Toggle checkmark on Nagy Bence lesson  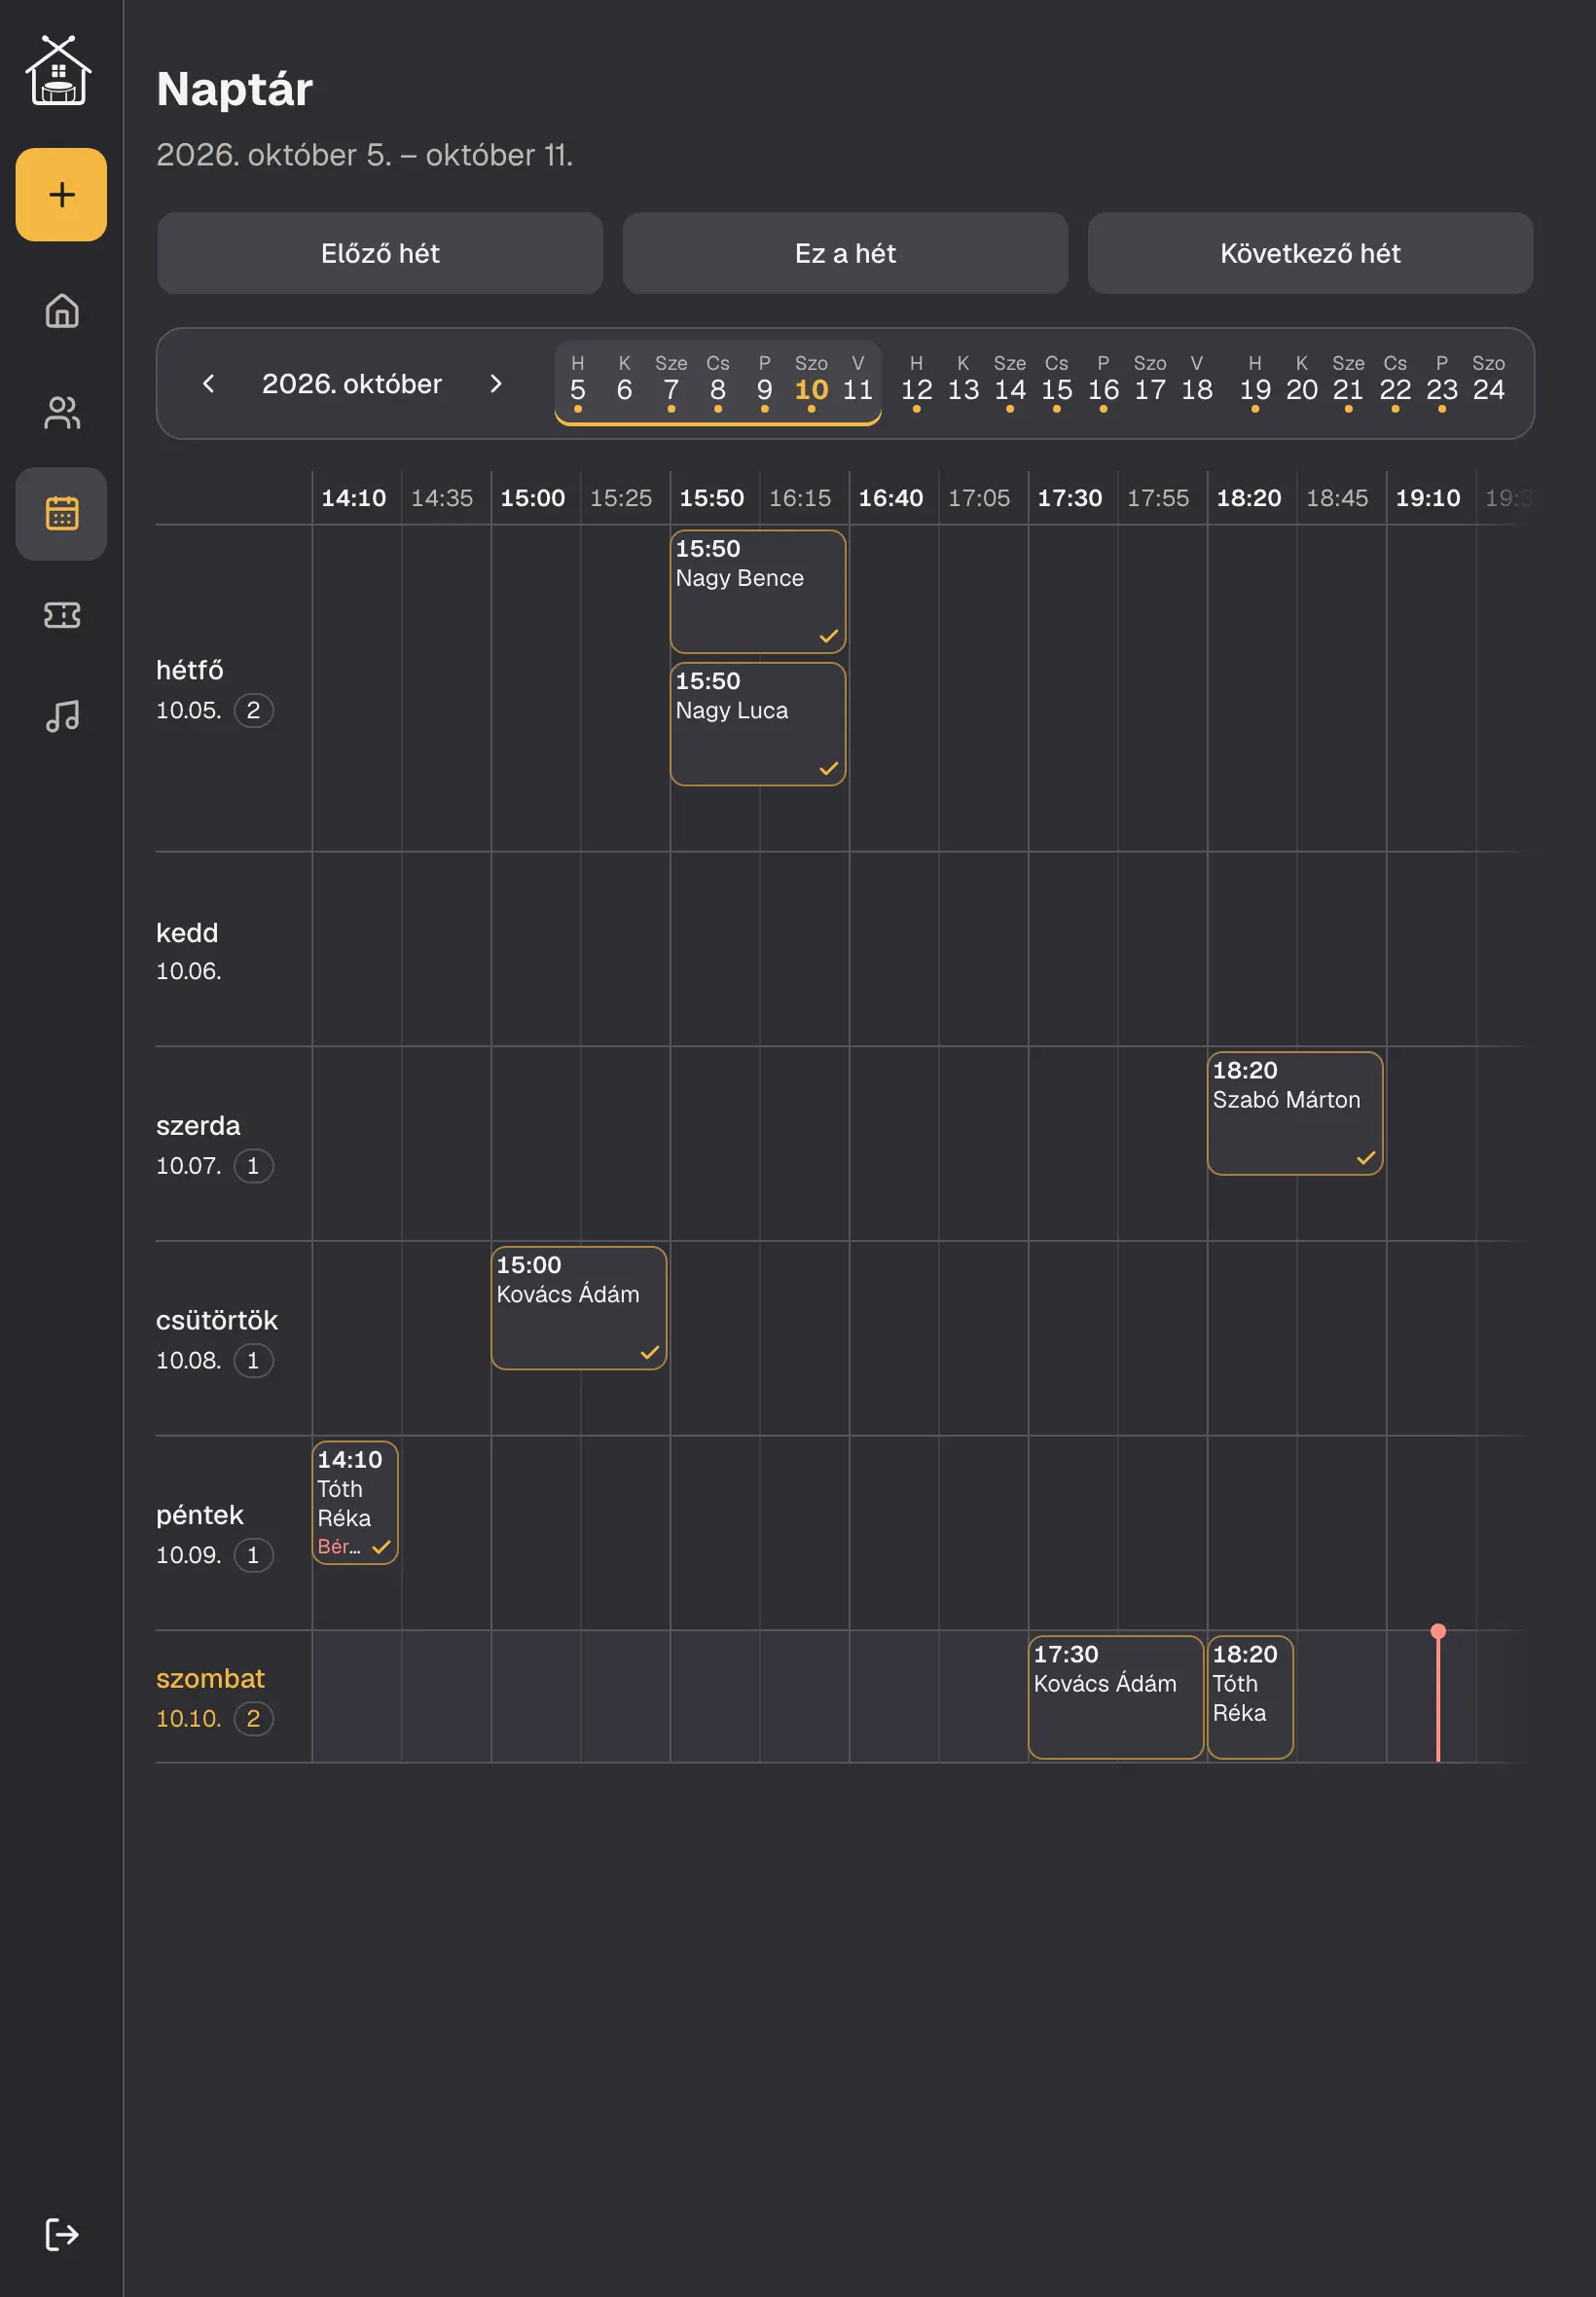click(829, 636)
